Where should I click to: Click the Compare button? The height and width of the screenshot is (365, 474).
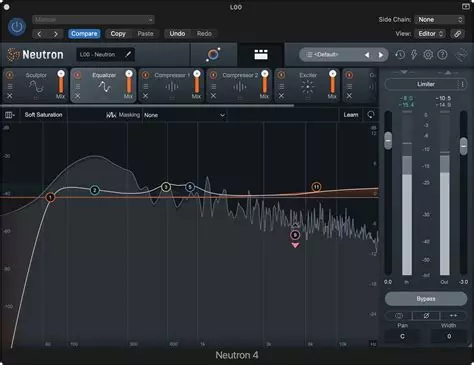click(84, 34)
